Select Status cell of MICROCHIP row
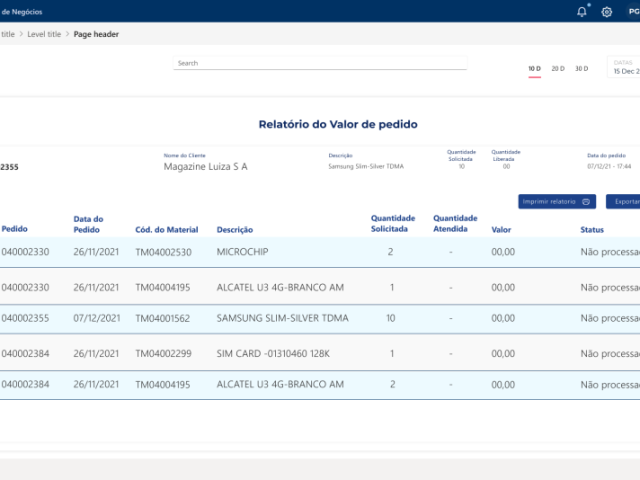 (610, 252)
